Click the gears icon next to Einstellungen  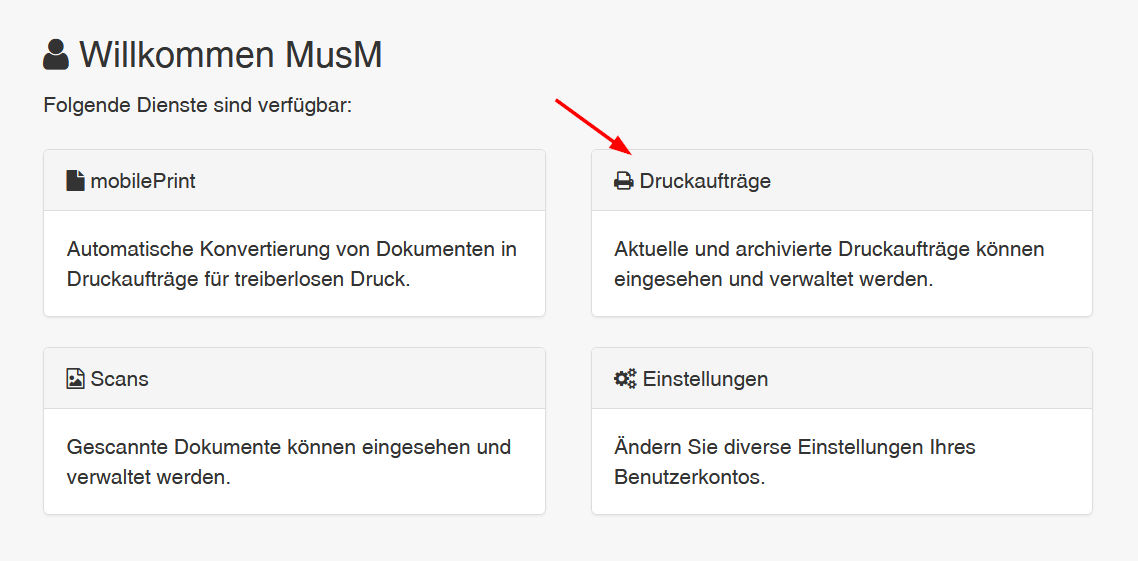coord(625,379)
